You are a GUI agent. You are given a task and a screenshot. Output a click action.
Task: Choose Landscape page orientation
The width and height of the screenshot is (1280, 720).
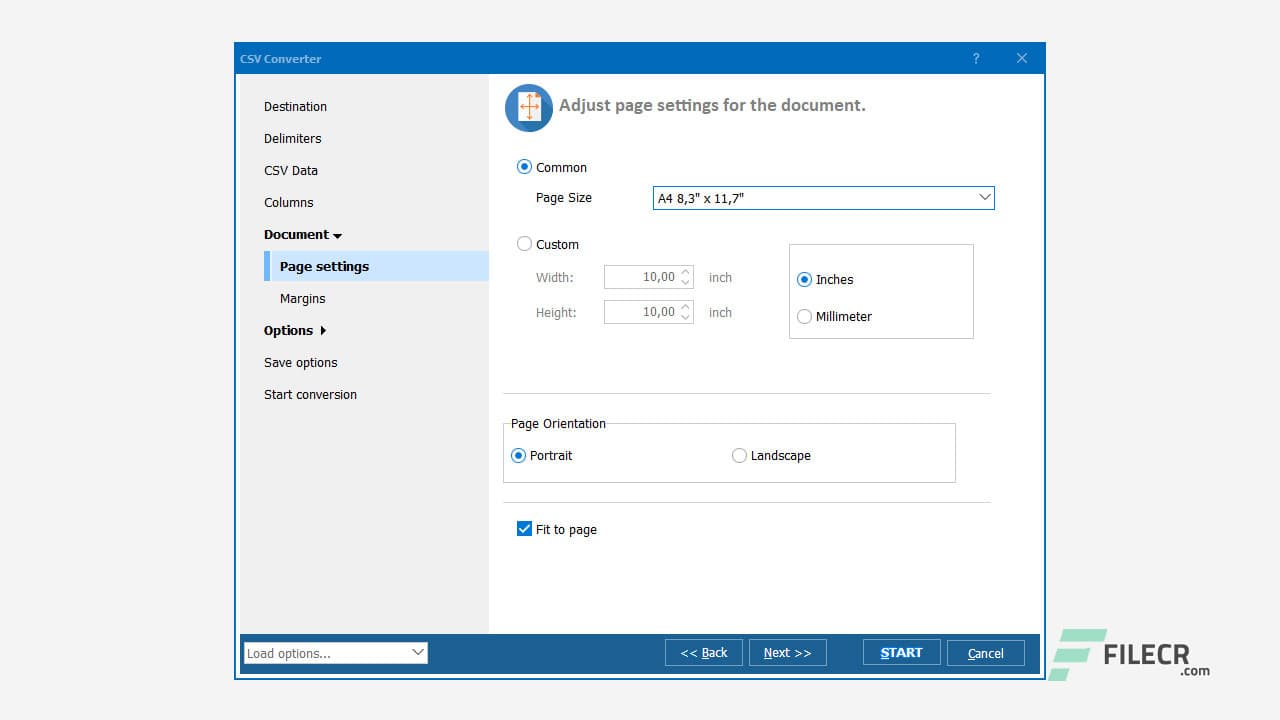pos(739,455)
